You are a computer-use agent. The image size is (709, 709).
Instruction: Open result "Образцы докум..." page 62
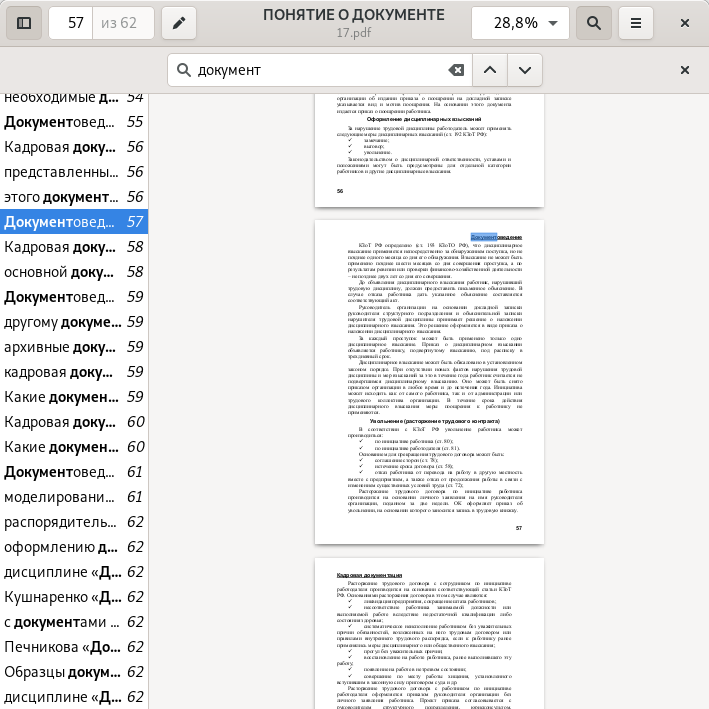coord(74,672)
